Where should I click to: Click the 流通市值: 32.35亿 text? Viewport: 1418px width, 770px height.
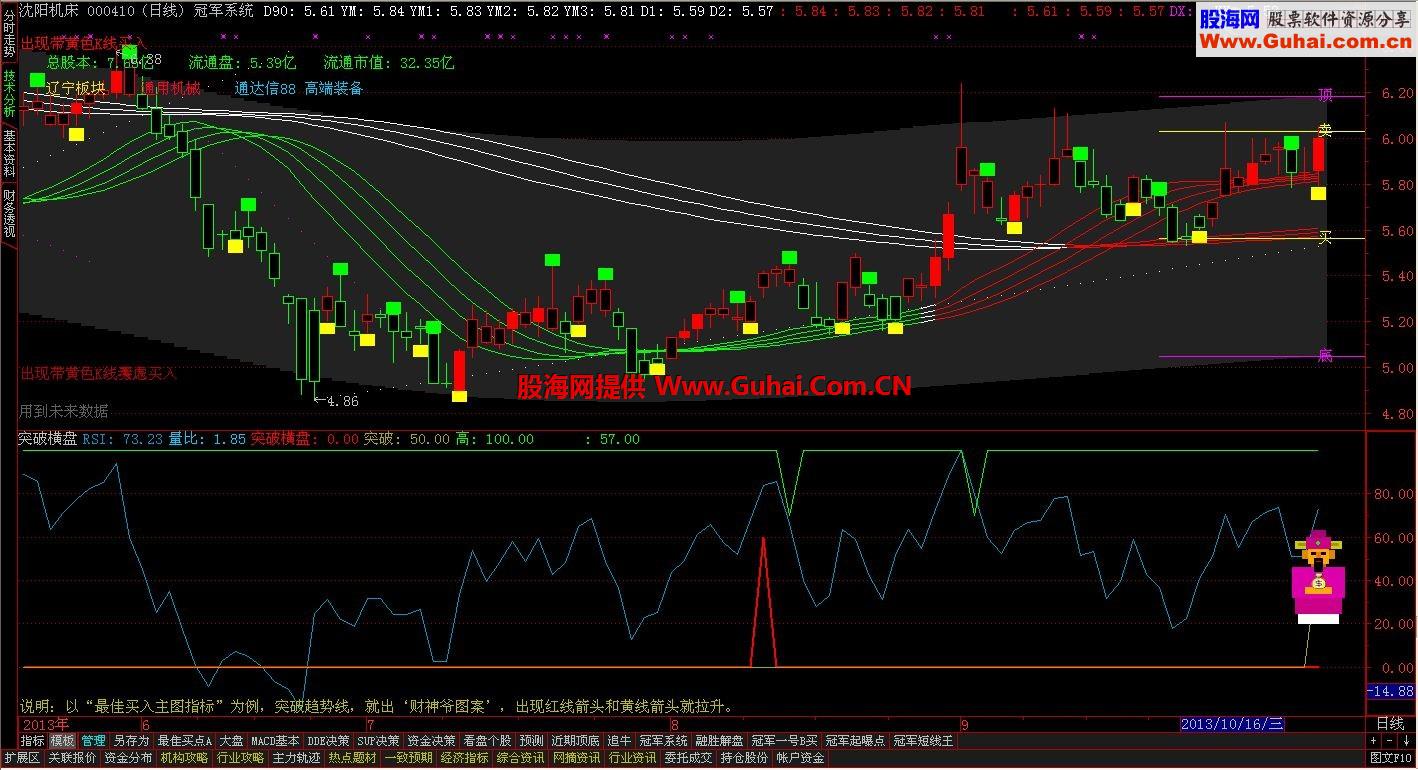tap(389, 62)
